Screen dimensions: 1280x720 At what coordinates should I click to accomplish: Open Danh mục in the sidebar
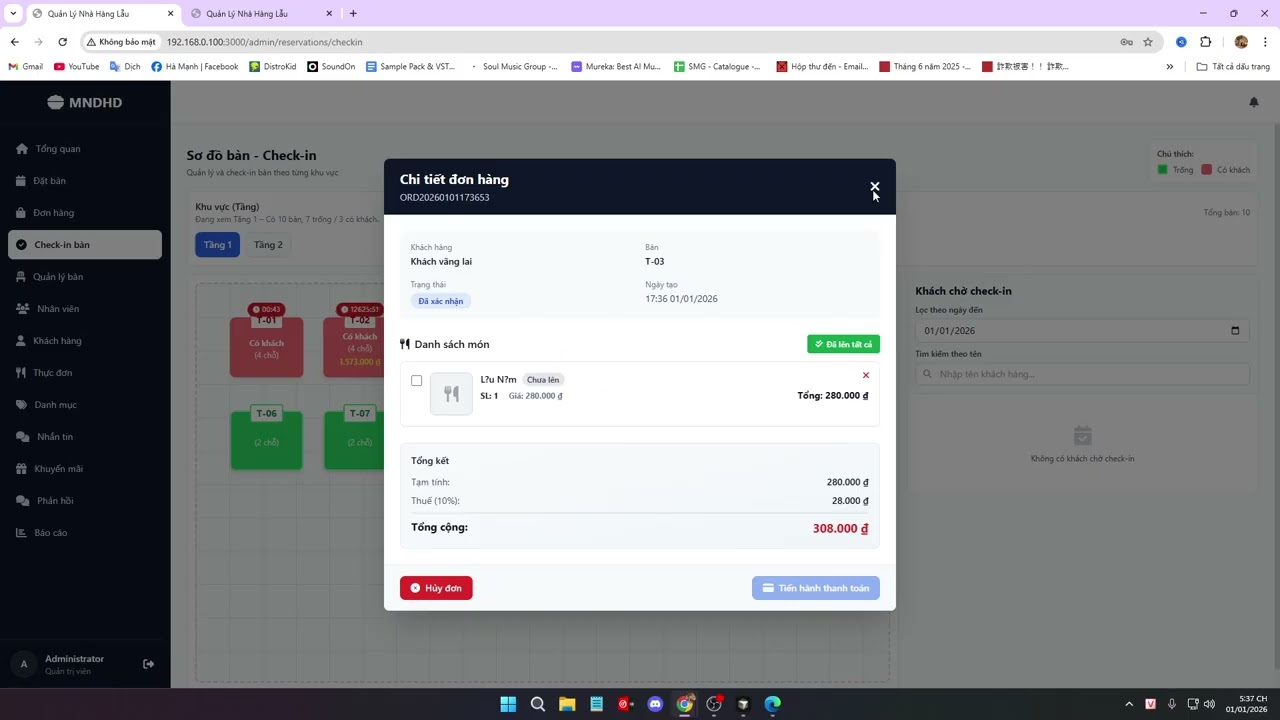point(85,405)
